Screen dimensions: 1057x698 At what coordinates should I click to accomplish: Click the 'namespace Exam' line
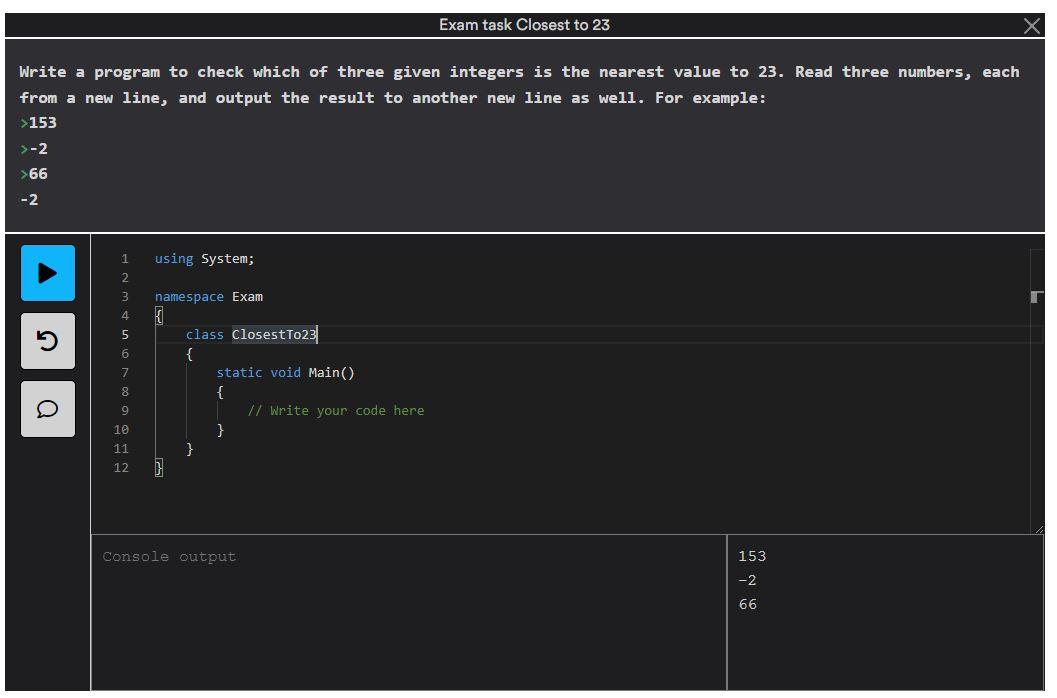(x=208, y=297)
